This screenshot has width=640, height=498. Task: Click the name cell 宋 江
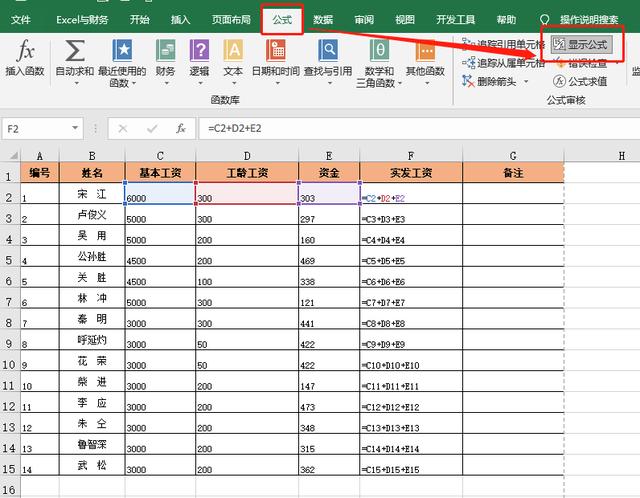click(92, 193)
